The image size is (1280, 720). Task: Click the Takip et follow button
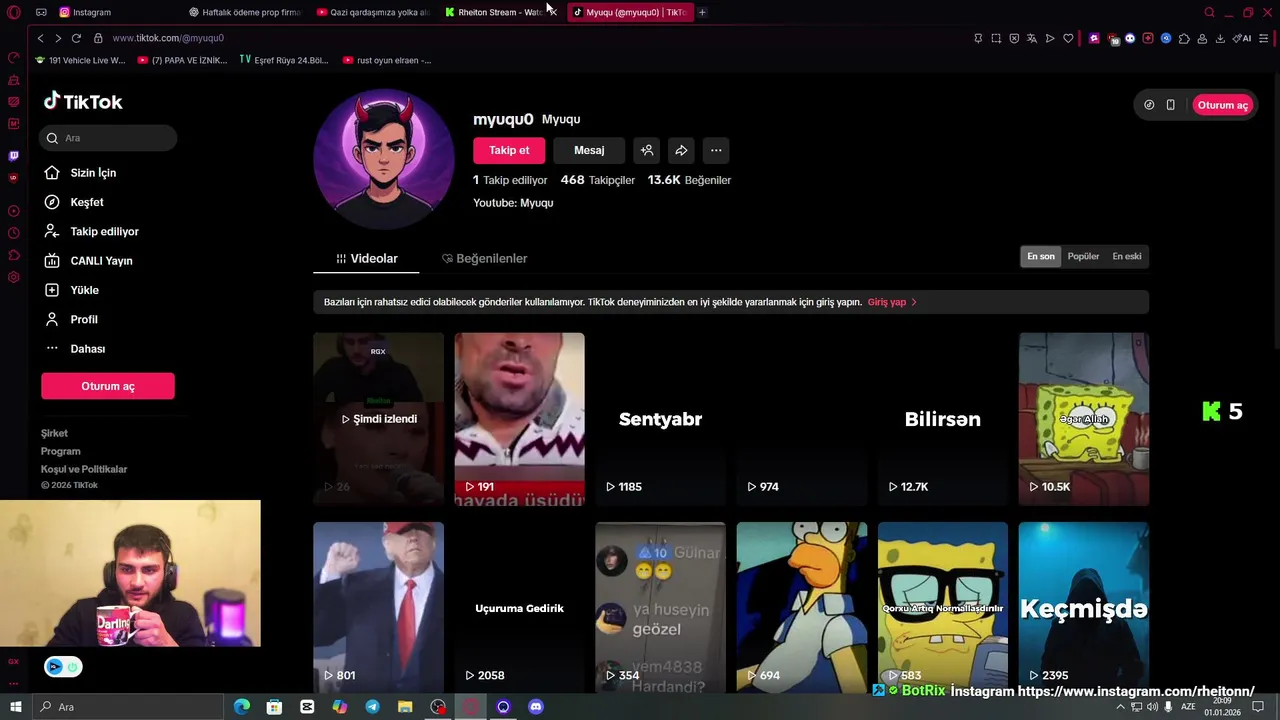pyautogui.click(x=509, y=150)
